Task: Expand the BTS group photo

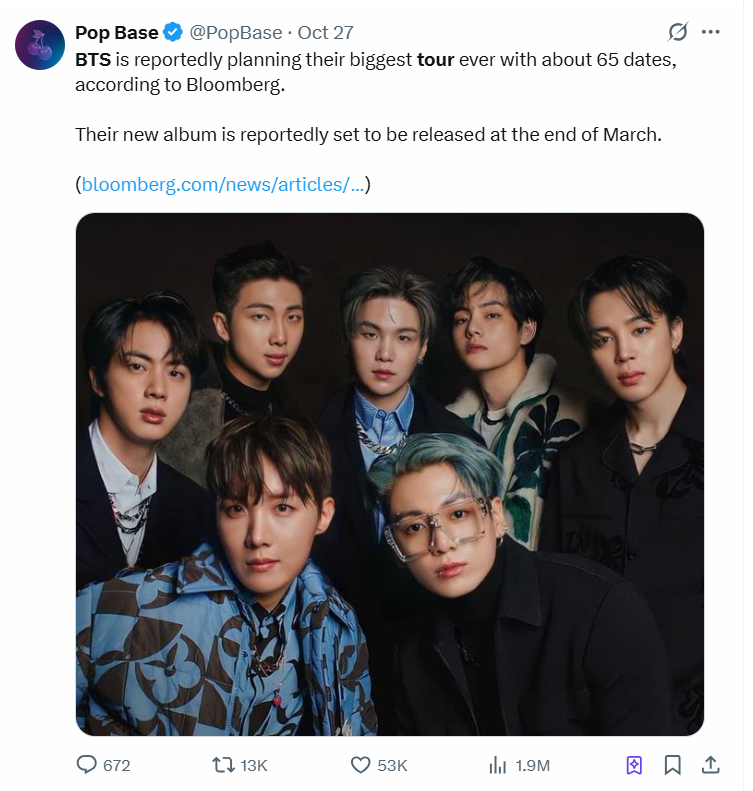Action: (390, 475)
